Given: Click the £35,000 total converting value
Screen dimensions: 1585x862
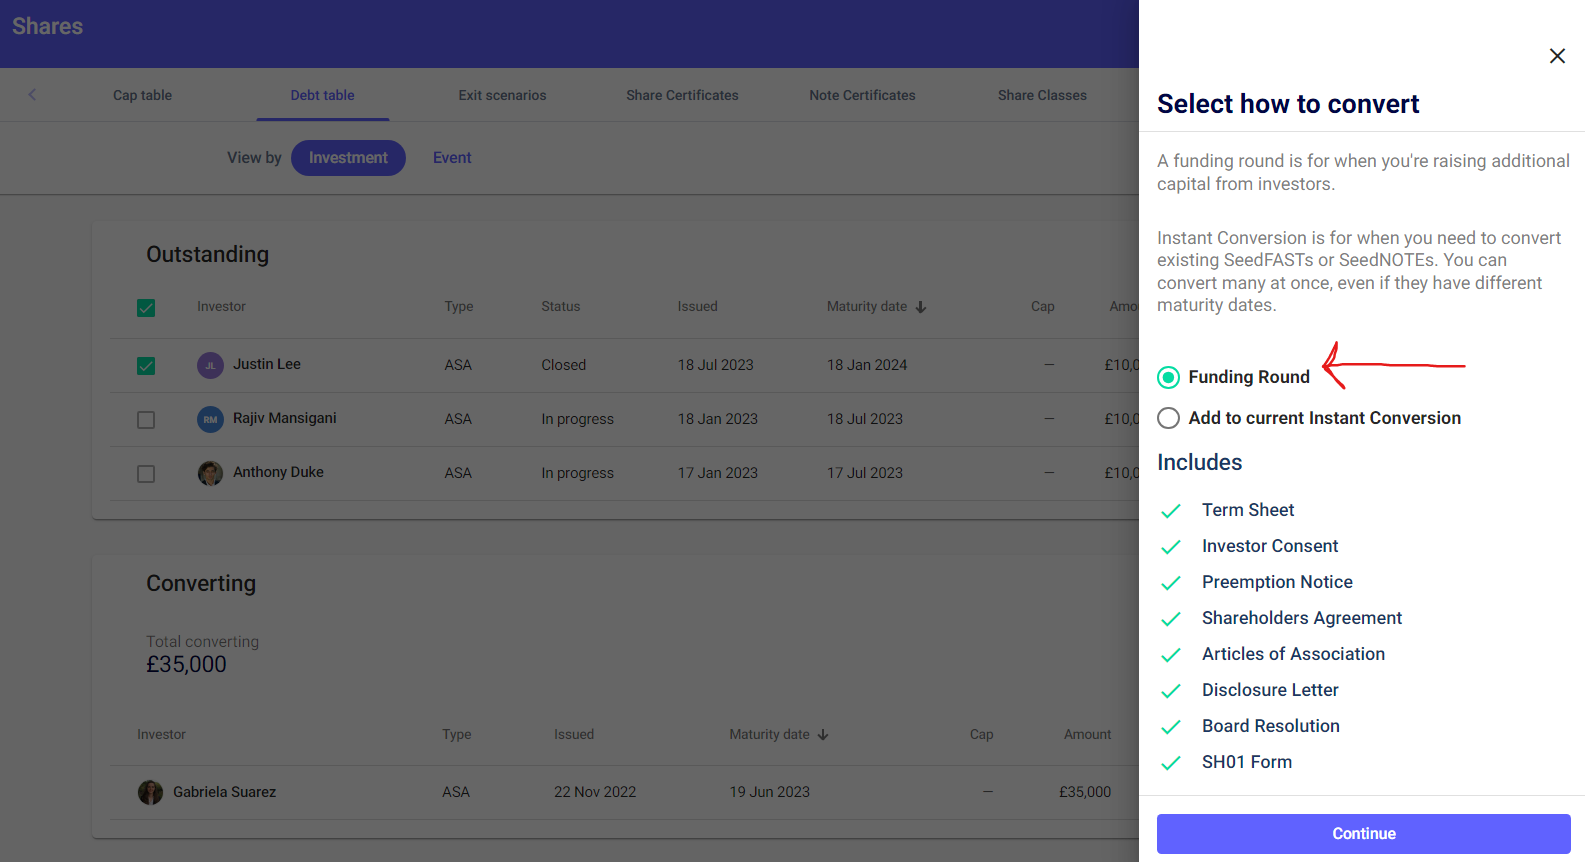Looking at the screenshot, I should (x=186, y=665).
